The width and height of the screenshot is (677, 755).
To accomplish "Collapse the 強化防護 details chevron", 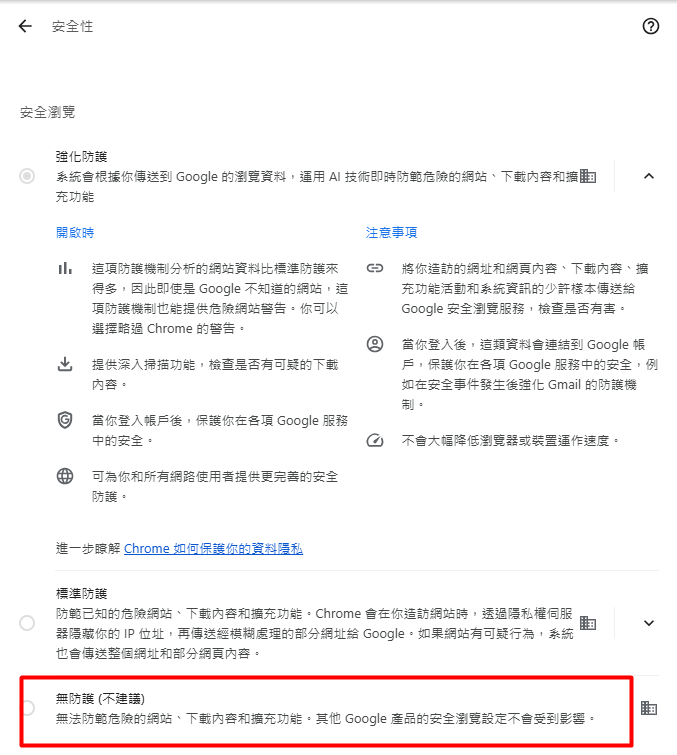I will [x=649, y=176].
